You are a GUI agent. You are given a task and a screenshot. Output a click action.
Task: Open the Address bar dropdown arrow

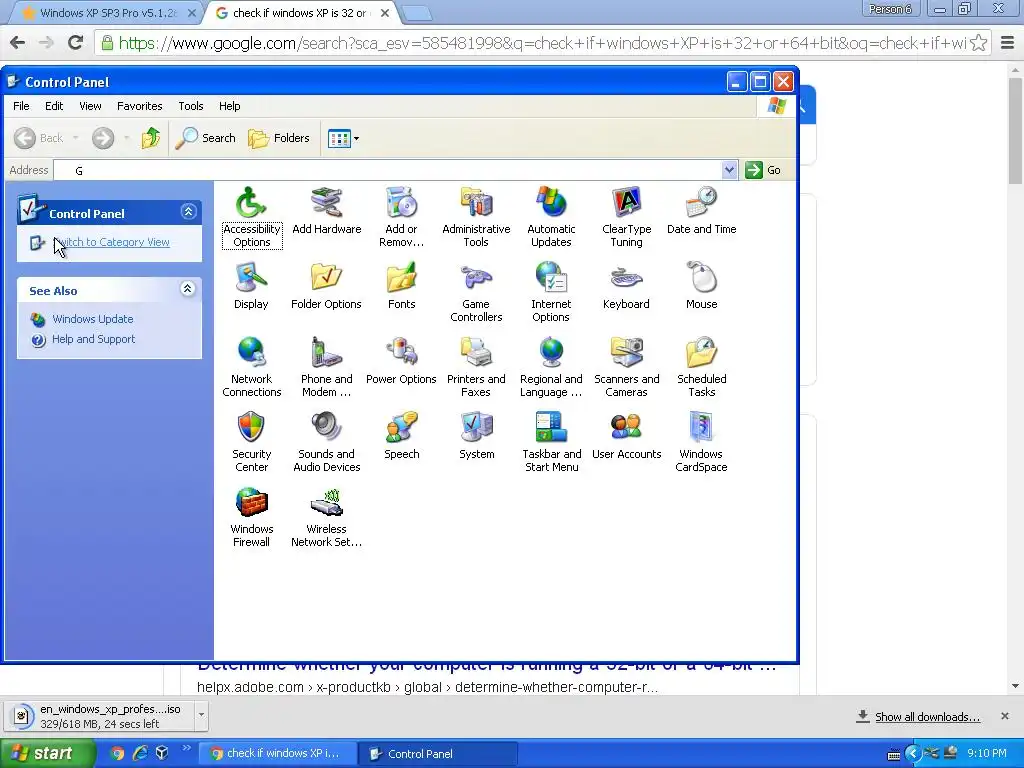tap(729, 170)
